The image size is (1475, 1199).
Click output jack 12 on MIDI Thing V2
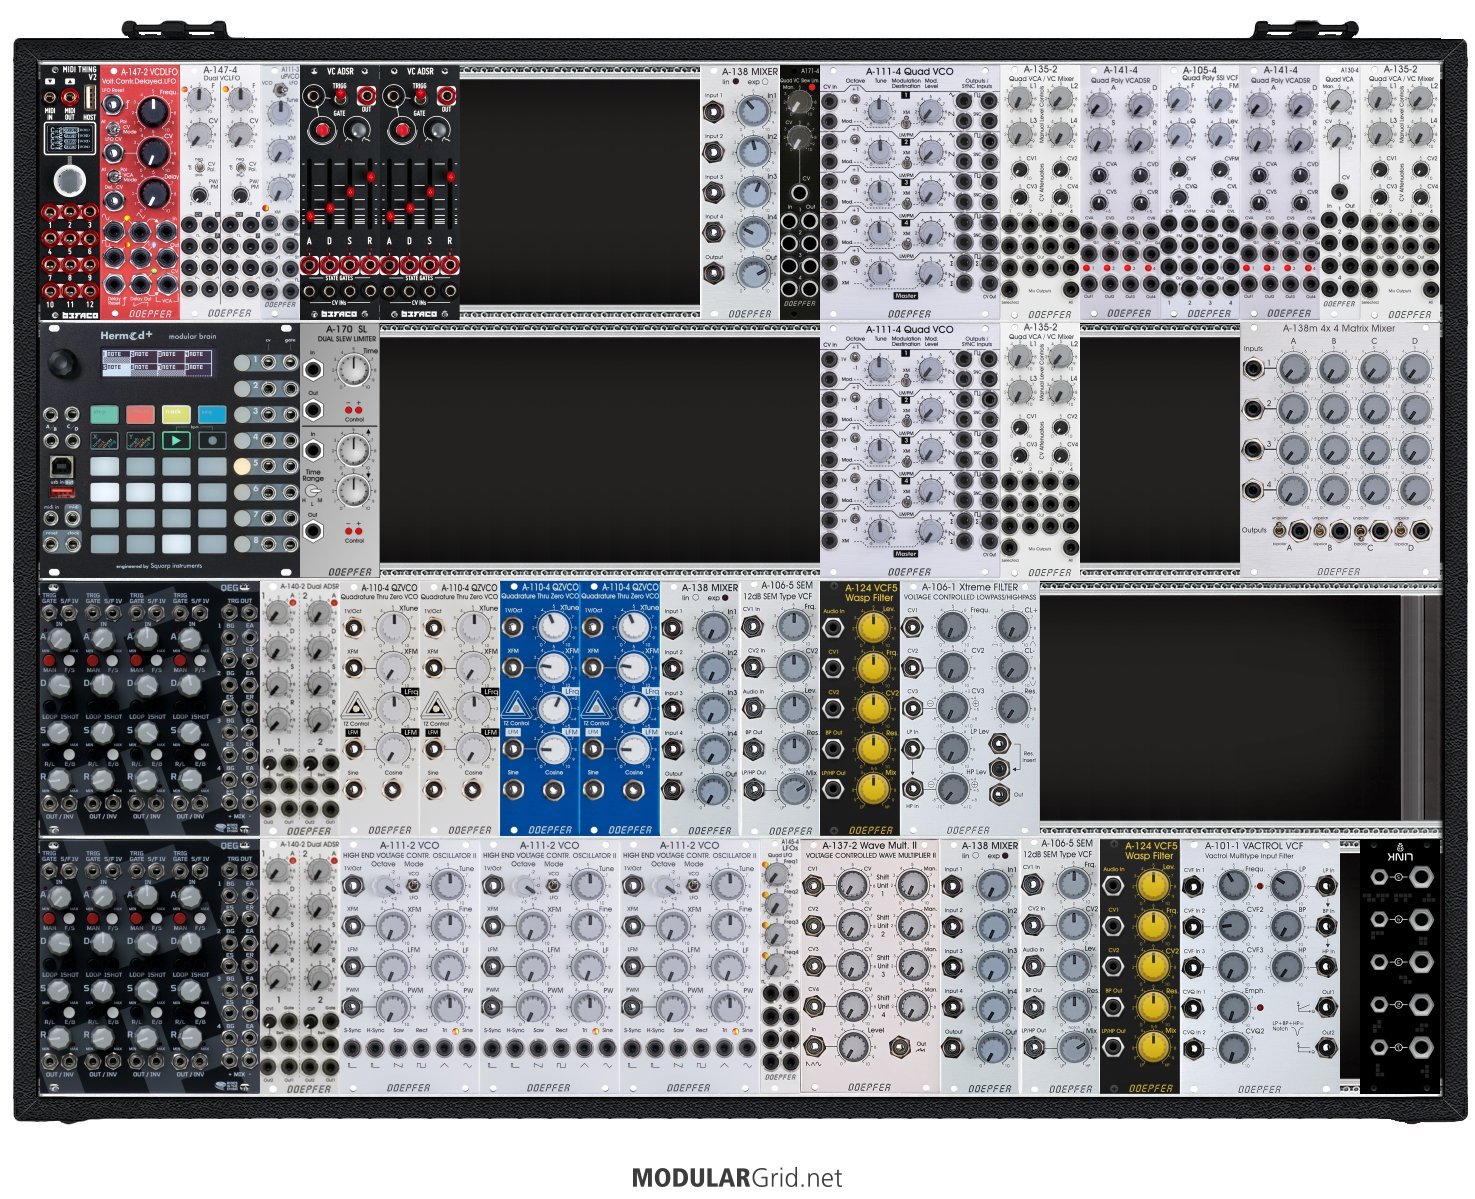click(90, 289)
